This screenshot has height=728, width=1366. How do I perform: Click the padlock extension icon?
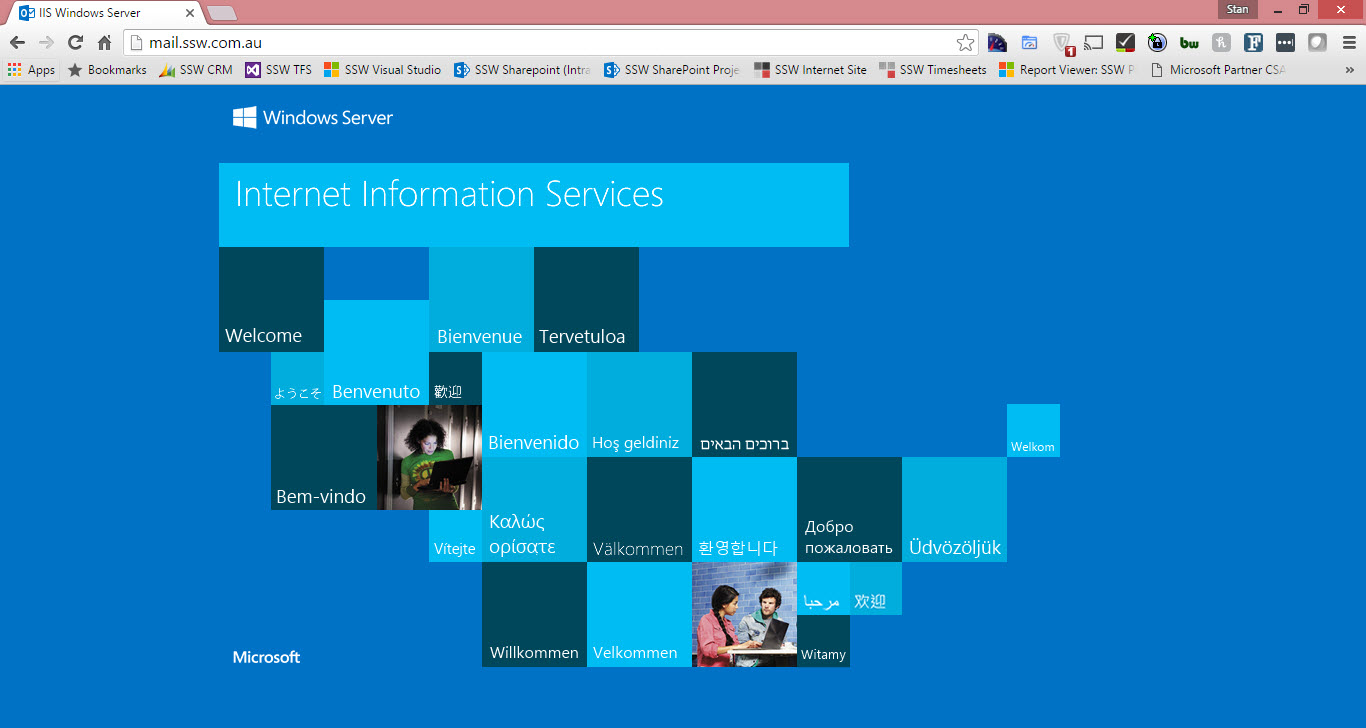point(1157,43)
